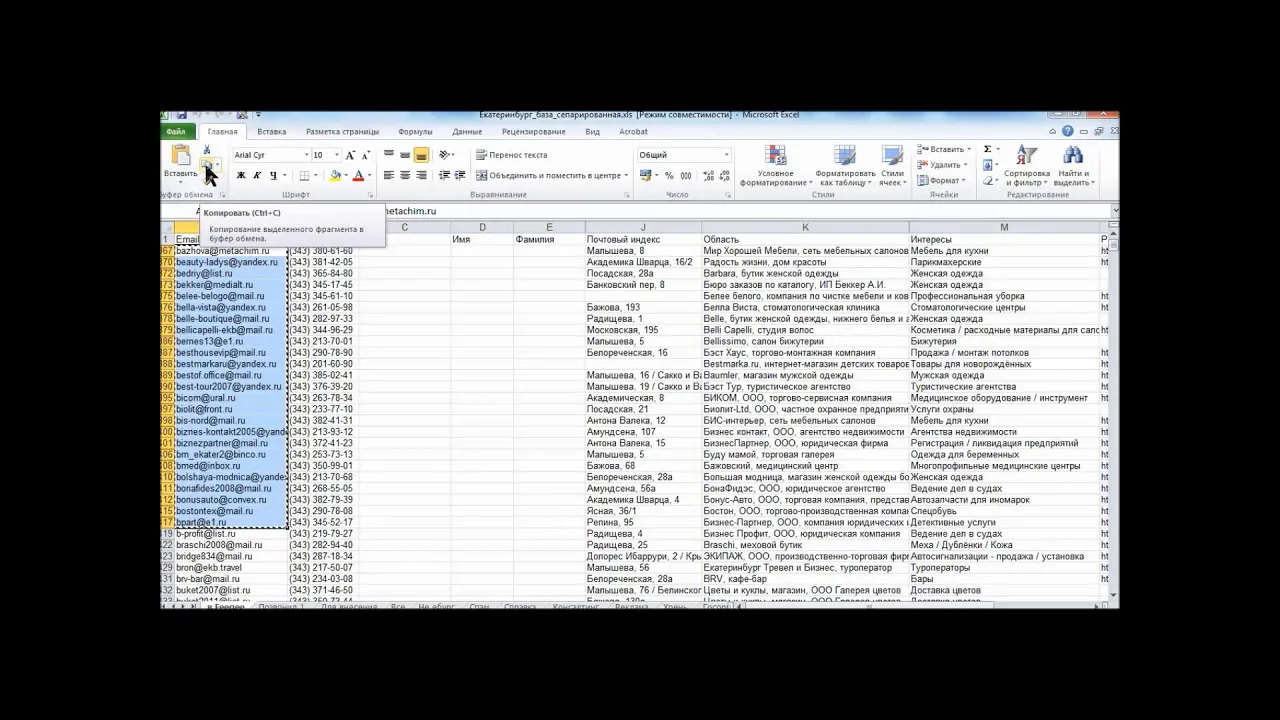Image resolution: width=1280 pixels, height=720 pixels.
Task: Click Перенос текста (wrap text) button
Action: point(512,155)
